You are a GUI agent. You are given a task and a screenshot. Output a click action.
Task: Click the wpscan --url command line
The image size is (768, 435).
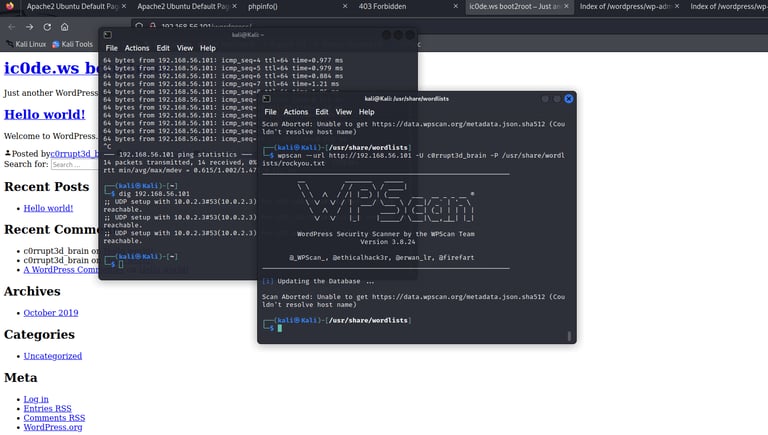[413, 159]
